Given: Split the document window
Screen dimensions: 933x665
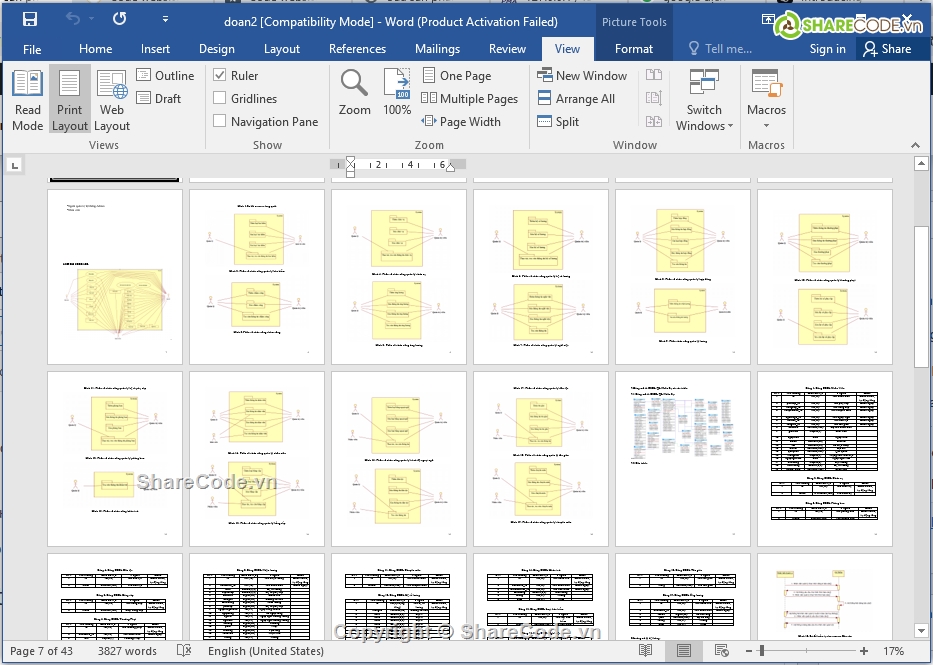Looking at the screenshot, I should point(558,121).
